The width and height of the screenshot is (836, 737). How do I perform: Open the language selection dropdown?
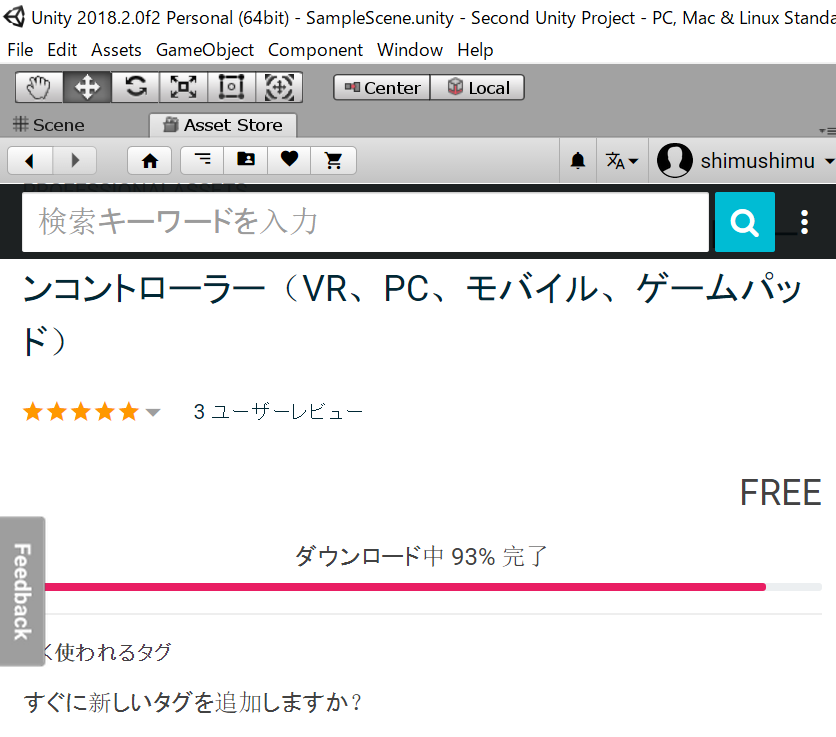click(621, 161)
